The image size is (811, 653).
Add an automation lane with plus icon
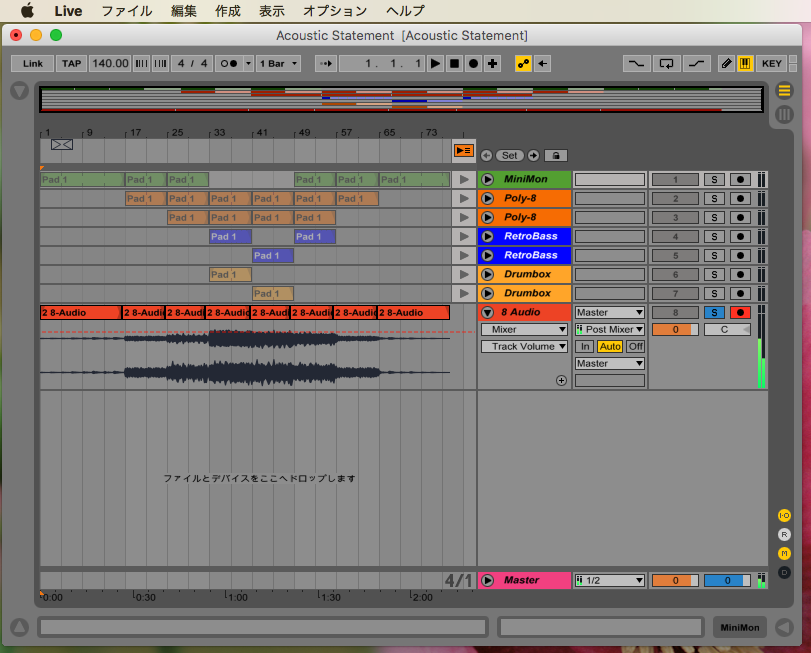click(x=561, y=381)
